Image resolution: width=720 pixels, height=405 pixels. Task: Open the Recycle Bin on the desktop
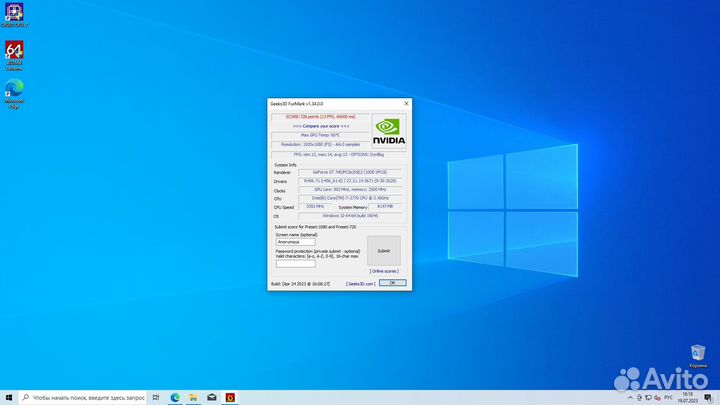[x=698, y=356]
